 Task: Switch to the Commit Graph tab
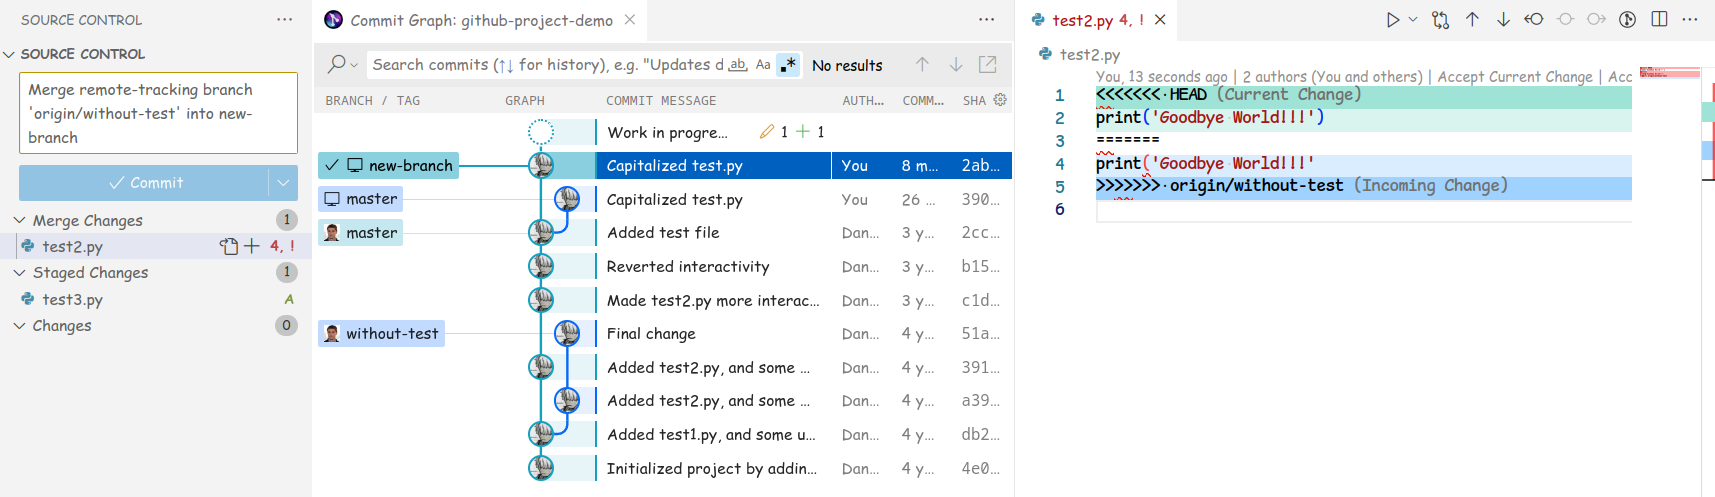click(x=480, y=20)
